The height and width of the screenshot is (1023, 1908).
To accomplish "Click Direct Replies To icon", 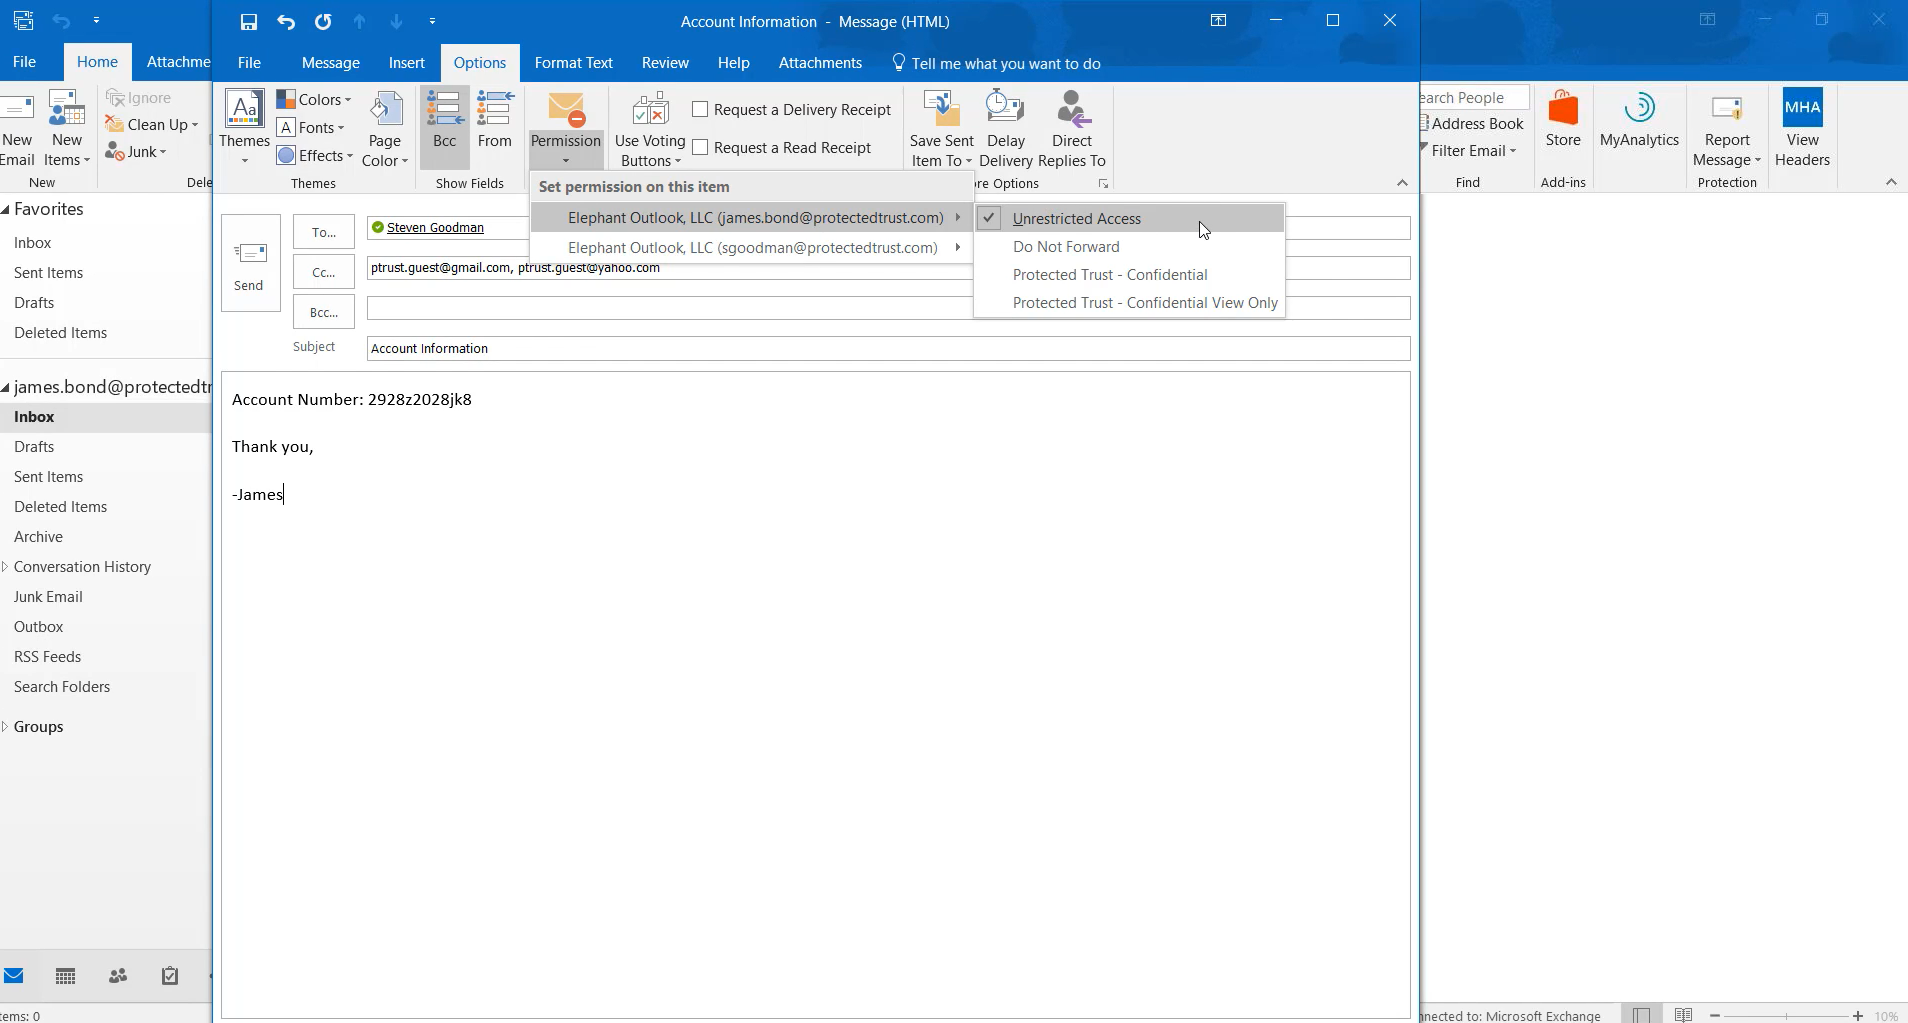I will point(1072,109).
